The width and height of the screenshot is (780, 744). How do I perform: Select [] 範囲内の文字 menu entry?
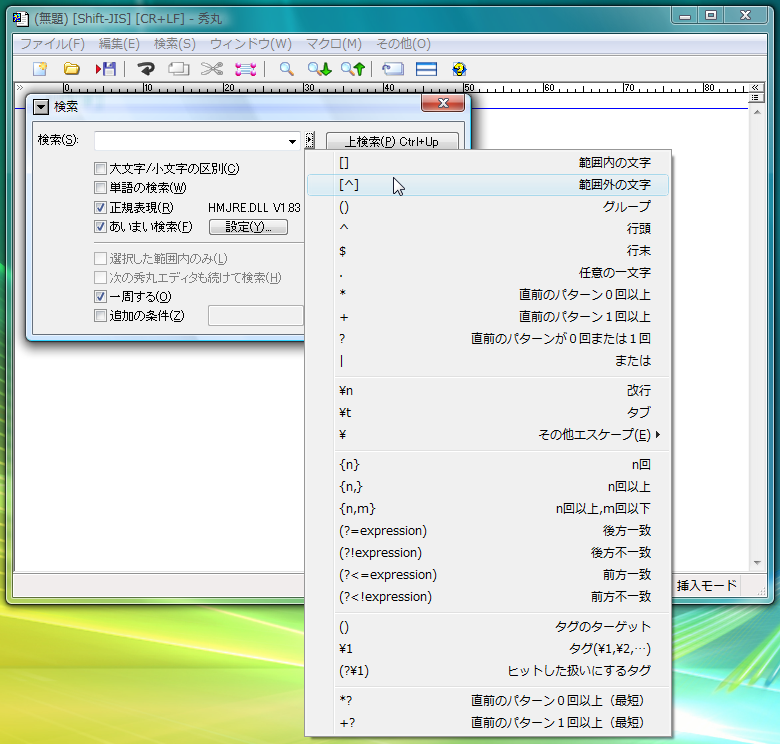(x=488, y=163)
